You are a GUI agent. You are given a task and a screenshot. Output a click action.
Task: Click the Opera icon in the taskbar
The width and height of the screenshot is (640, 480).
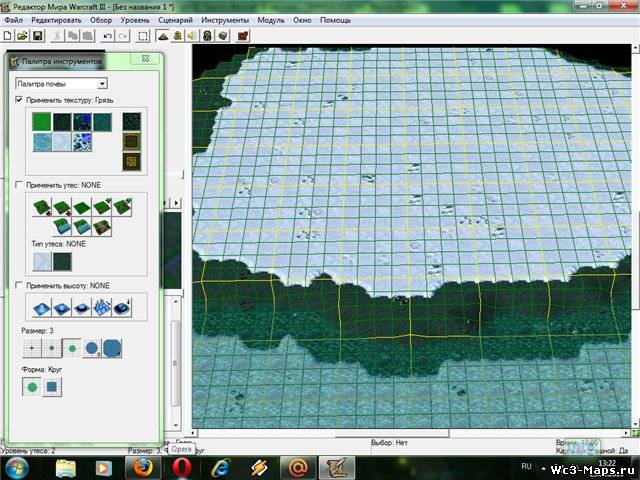point(183,467)
